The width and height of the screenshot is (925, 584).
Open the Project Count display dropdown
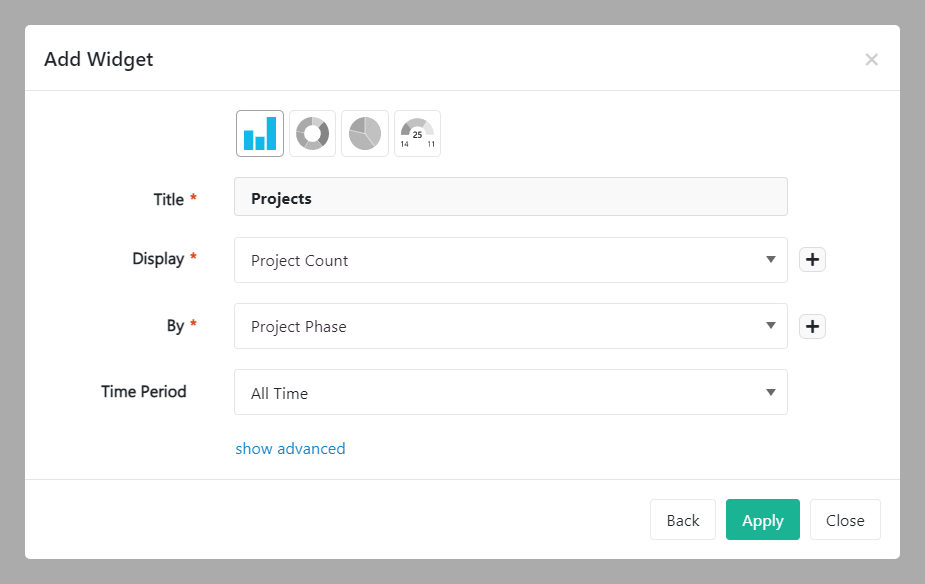(x=510, y=260)
